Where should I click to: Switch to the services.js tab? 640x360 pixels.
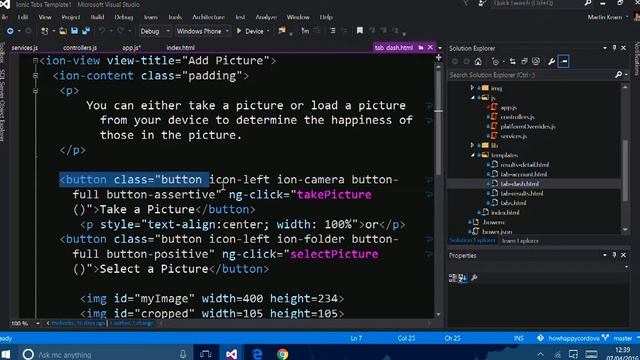pyautogui.click(x=24, y=48)
